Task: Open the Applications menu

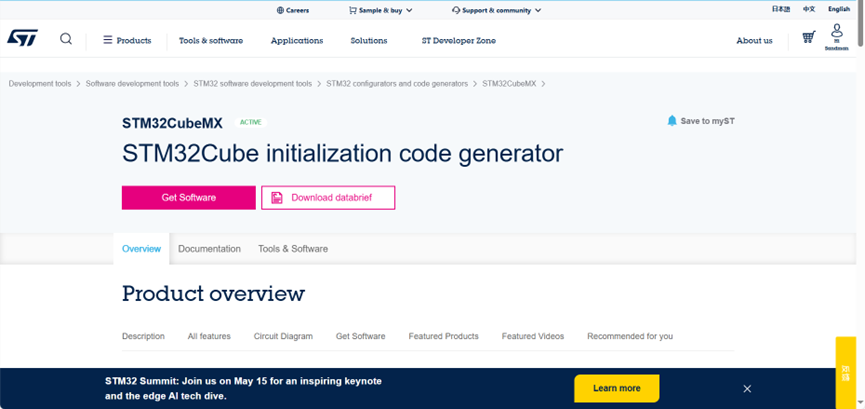Action: pyautogui.click(x=297, y=40)
